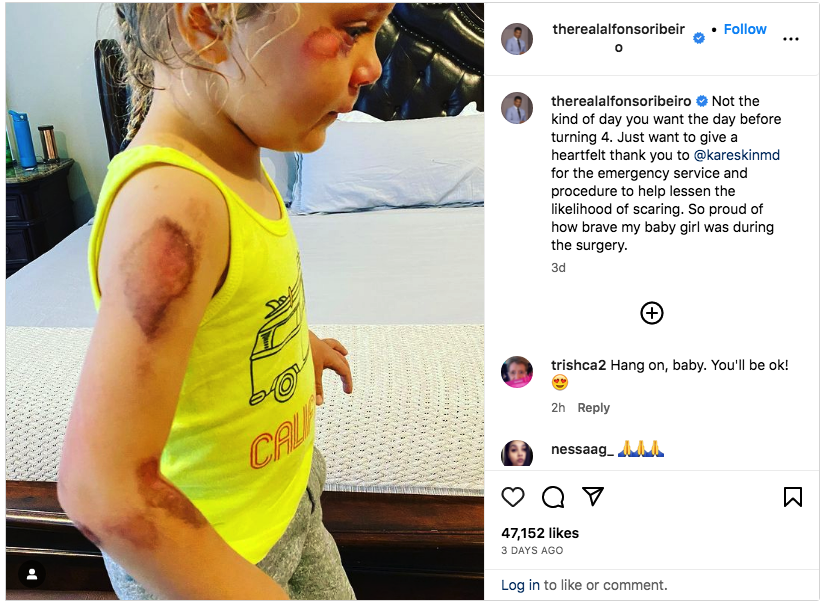Screen dimensions: 826x605
Task: Follow therealalfonsoribeiro account
Action: point(745,30)
